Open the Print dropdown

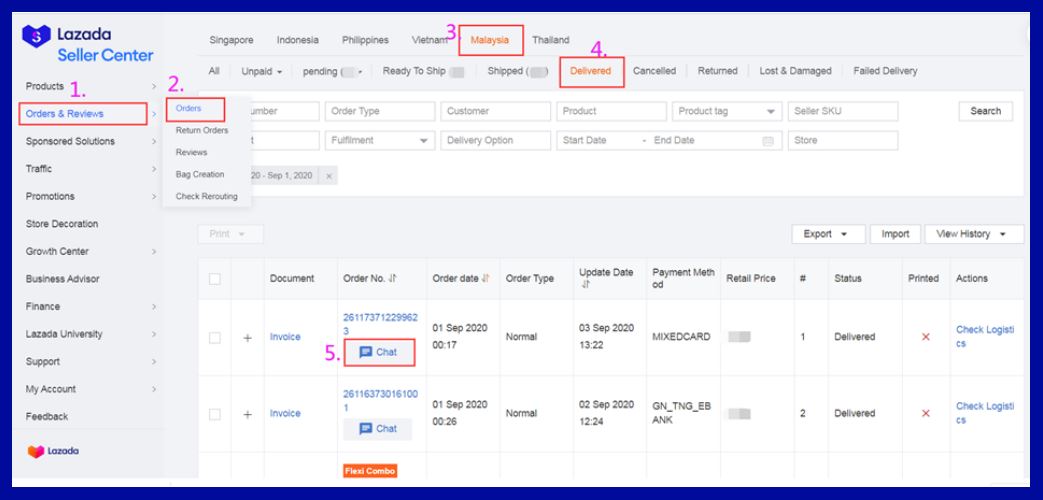click(x=230, y=234)
